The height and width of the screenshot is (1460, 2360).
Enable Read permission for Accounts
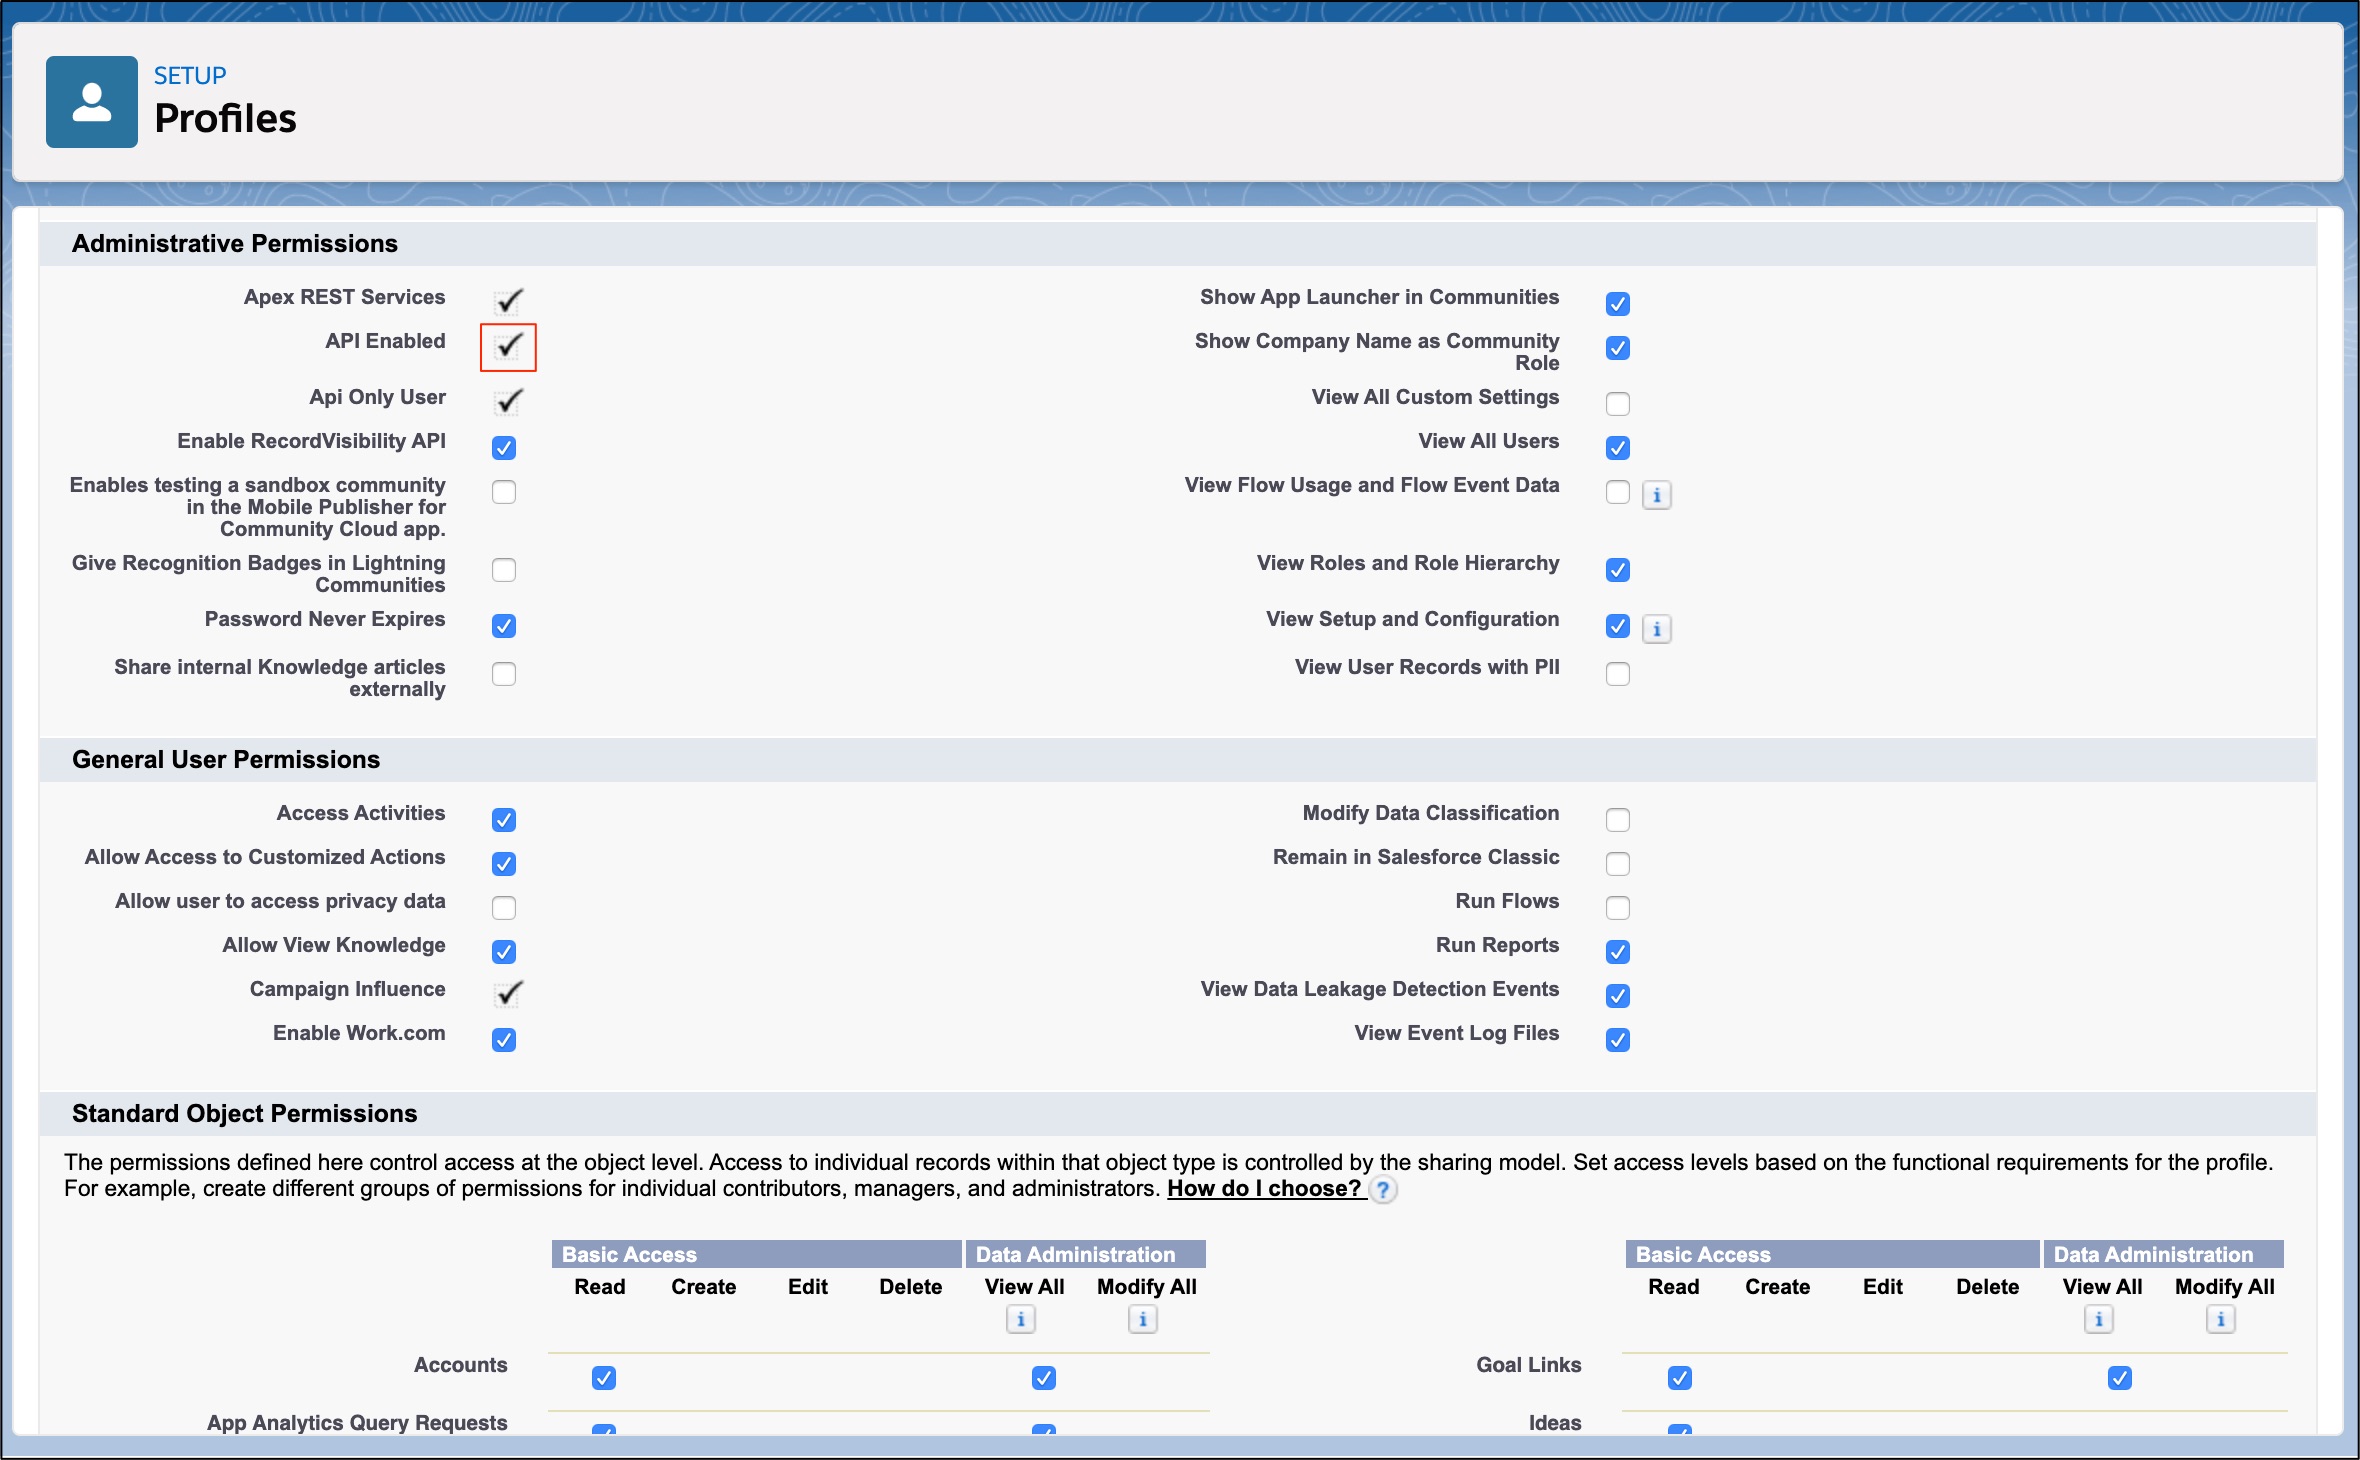[602, 1378]
